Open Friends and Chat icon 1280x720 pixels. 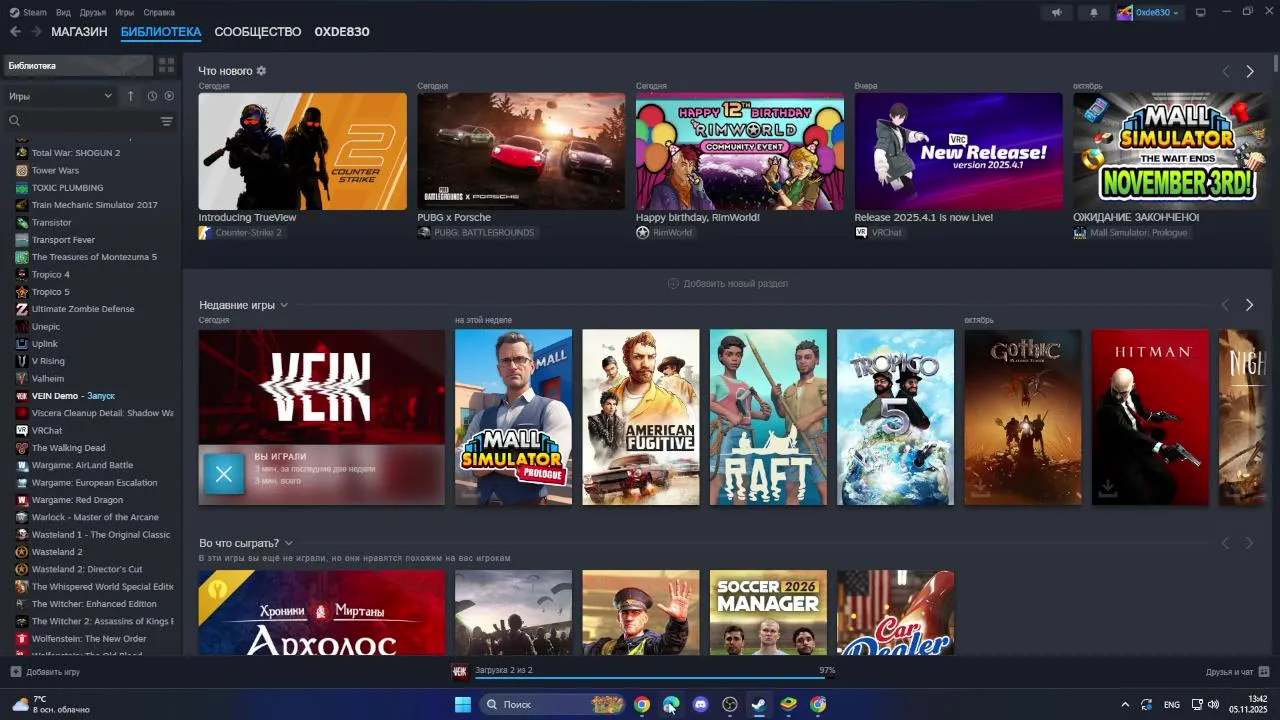pyautogui.click(x=1264, y=672)
